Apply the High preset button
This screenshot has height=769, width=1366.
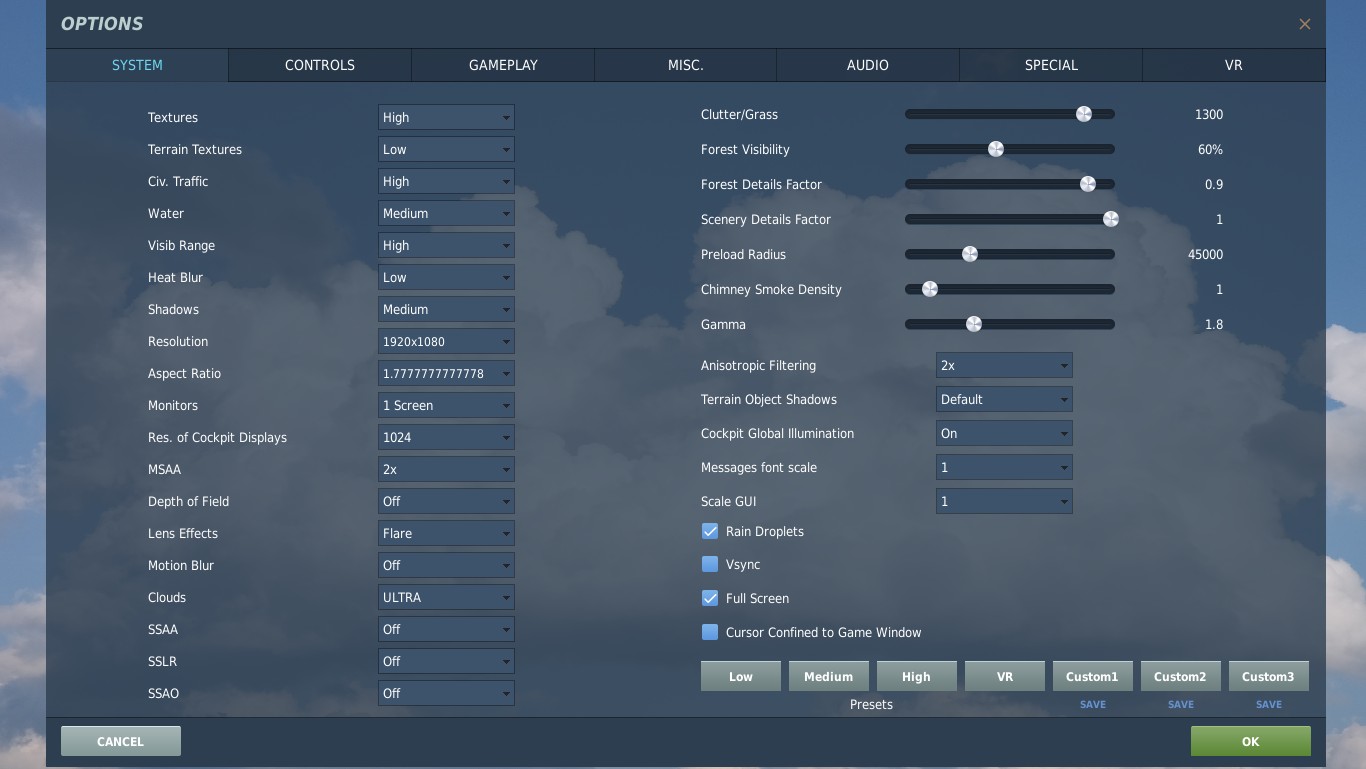[916, 676]
